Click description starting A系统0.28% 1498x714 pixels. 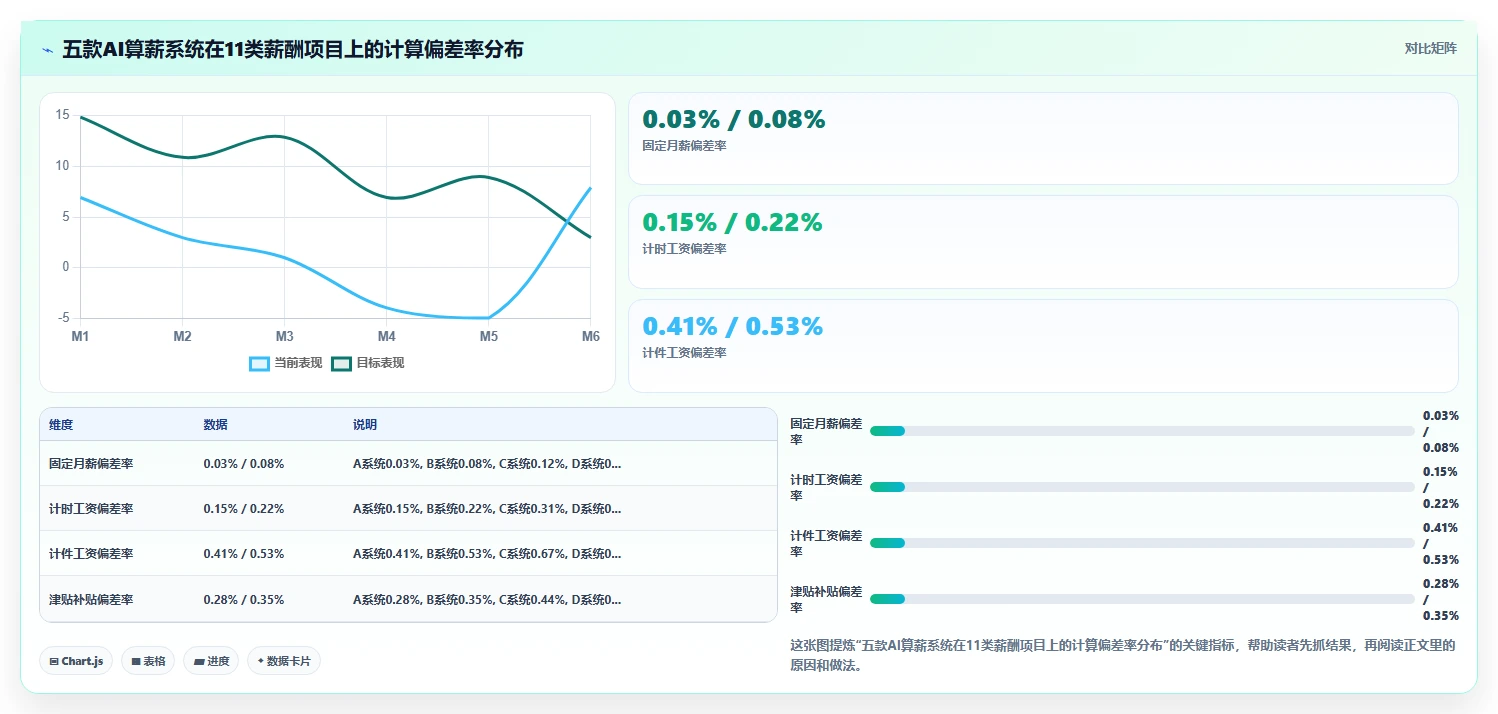[x=487, y=600]
